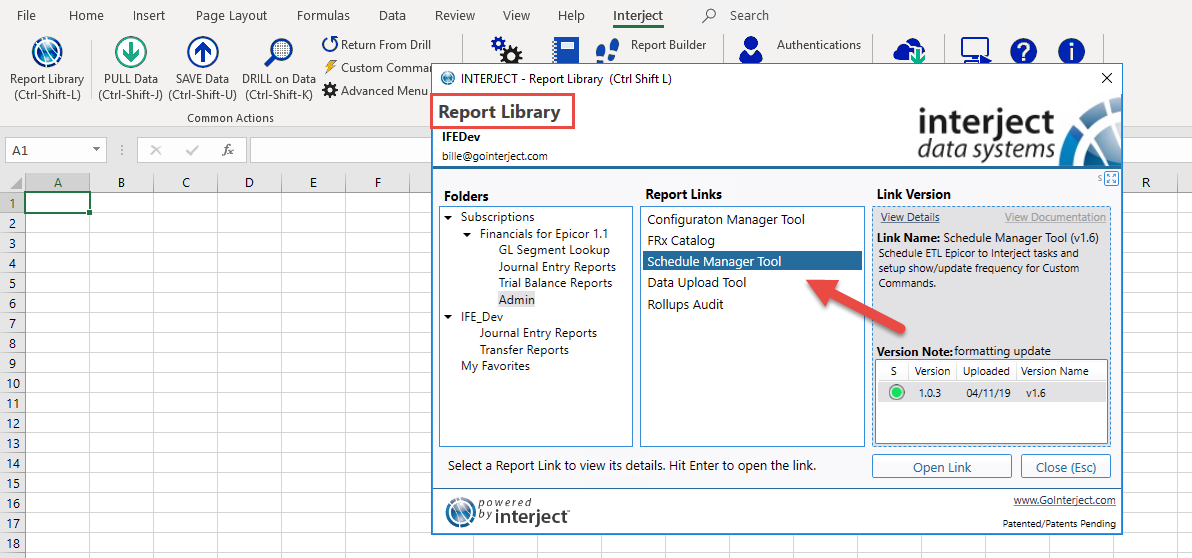This screenshot has width=1192, height=558.
Task: Switch to the View tab
Action: [516, 15]
